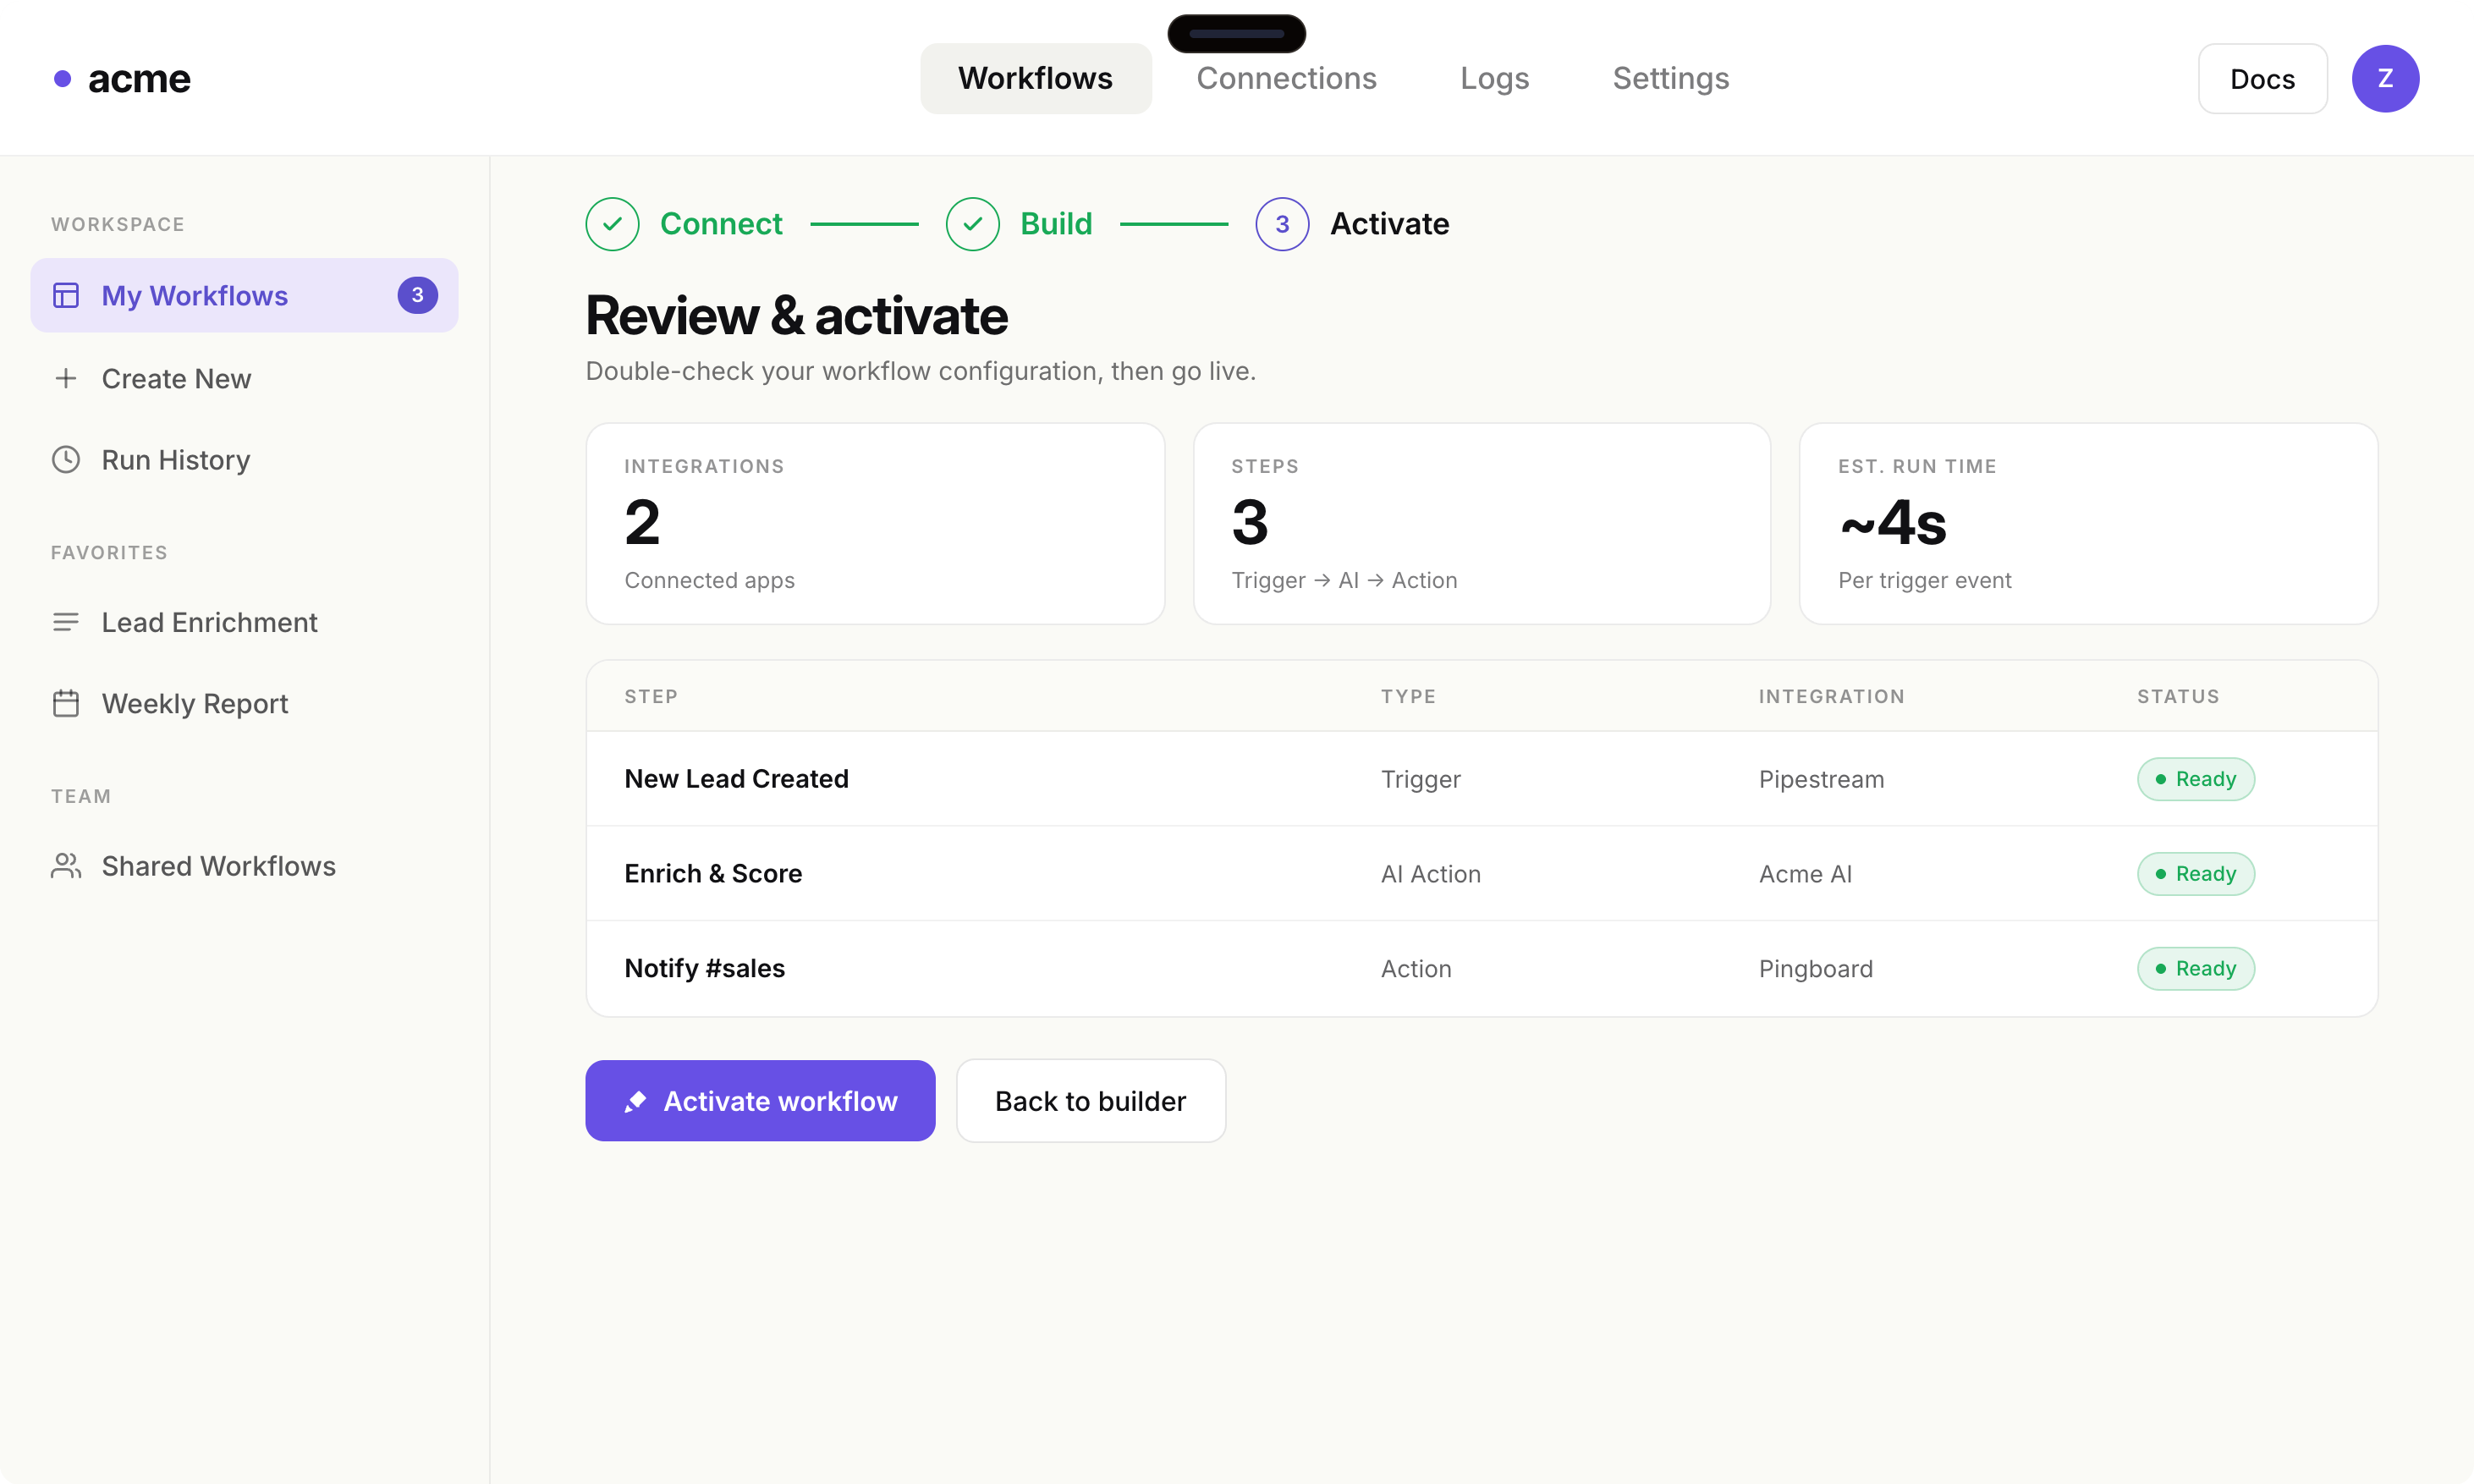The image size is (2474, 1484).
Task: Select My Workflows in the sidebar
Action: pyautogui.click(x=244, y=295)
